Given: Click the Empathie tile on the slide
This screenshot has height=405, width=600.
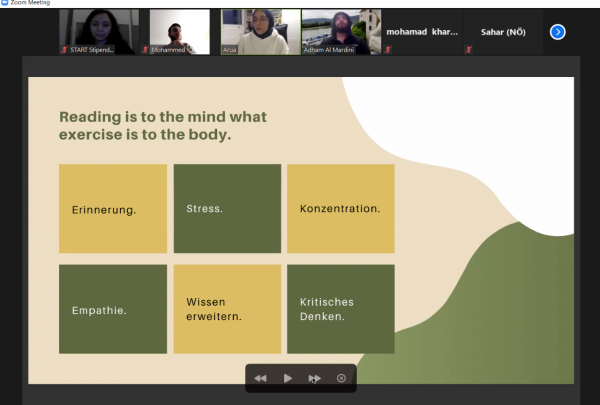Looking at the screenshot, I should 113,309.
